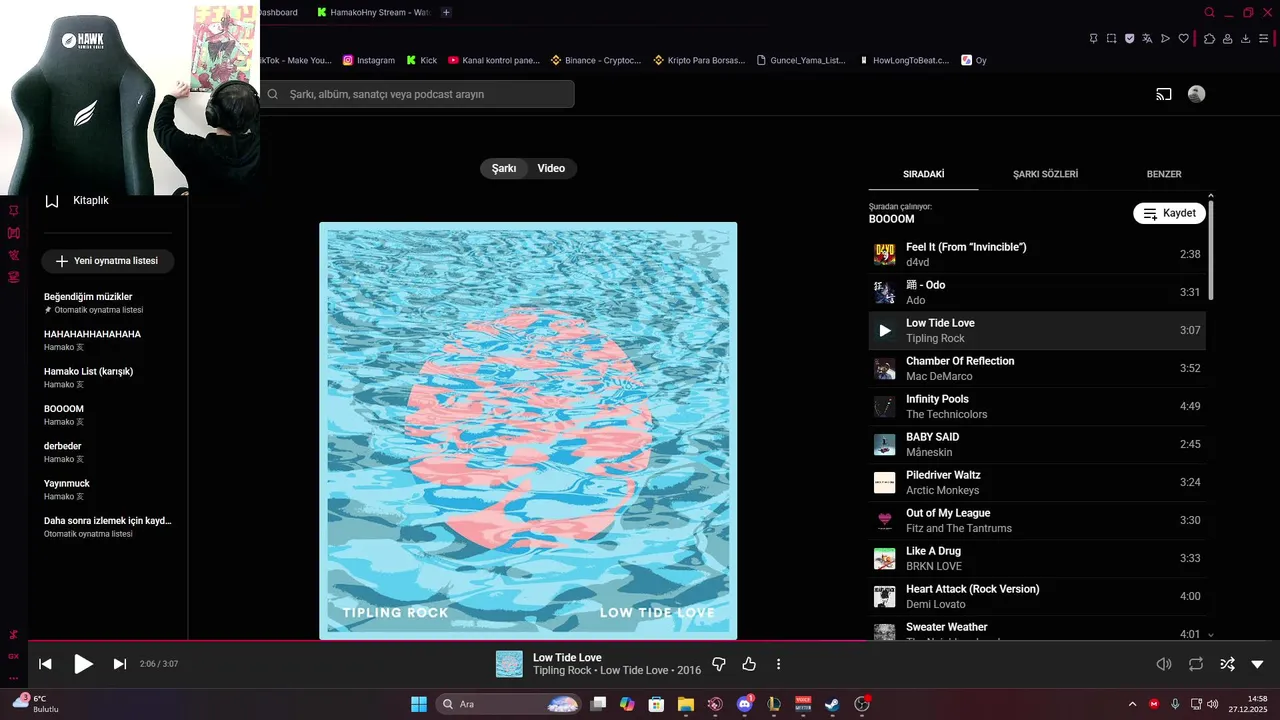The image size is (1280, 720).
Task: Open the SIRADAKİ tab
Action: click(x=924, y=174)
